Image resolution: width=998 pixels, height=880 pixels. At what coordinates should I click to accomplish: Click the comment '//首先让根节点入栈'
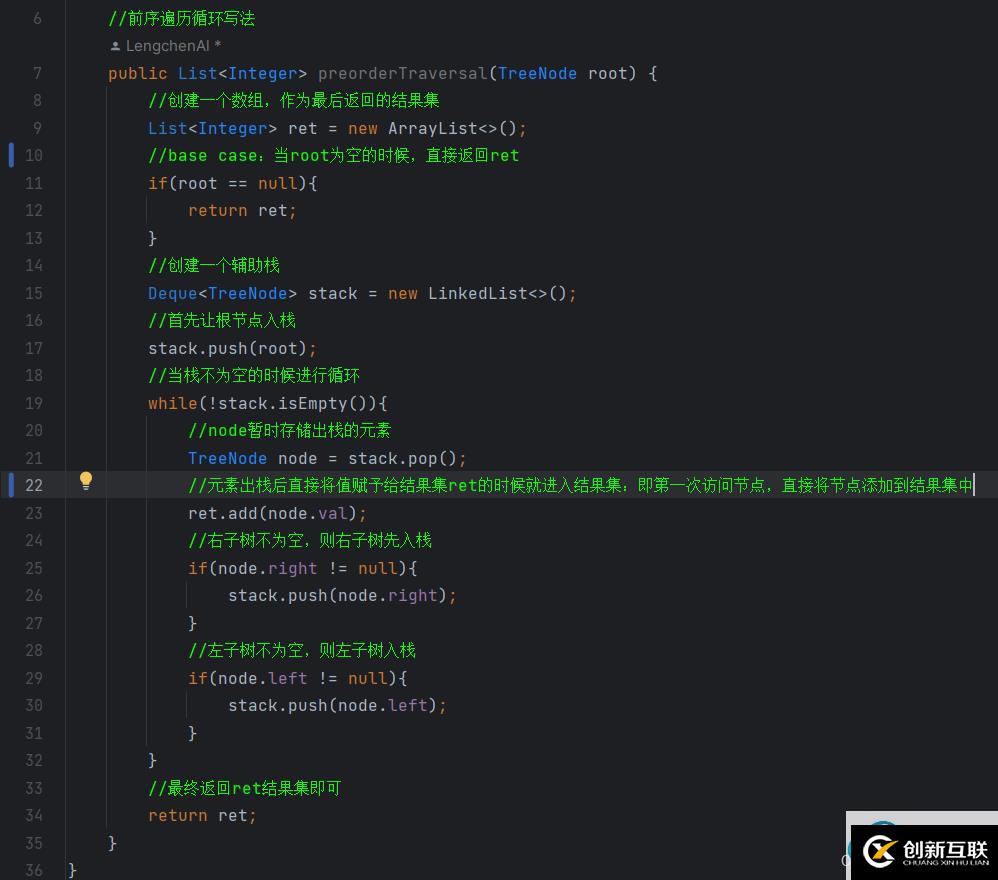(x=222, y=321)
